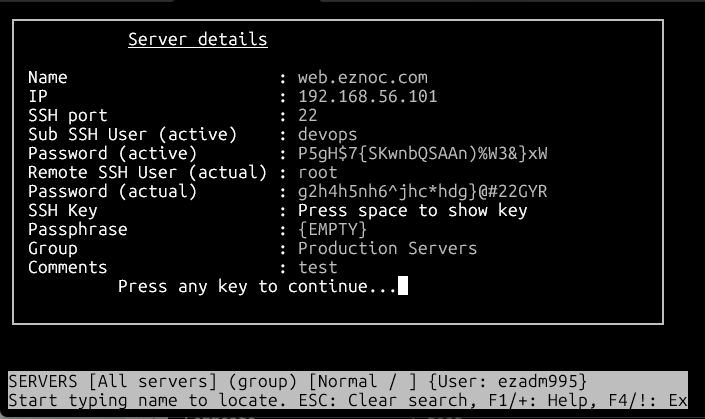This screenshot has height=419, width=705.
Task: Select the active password string
Action: 423,154
